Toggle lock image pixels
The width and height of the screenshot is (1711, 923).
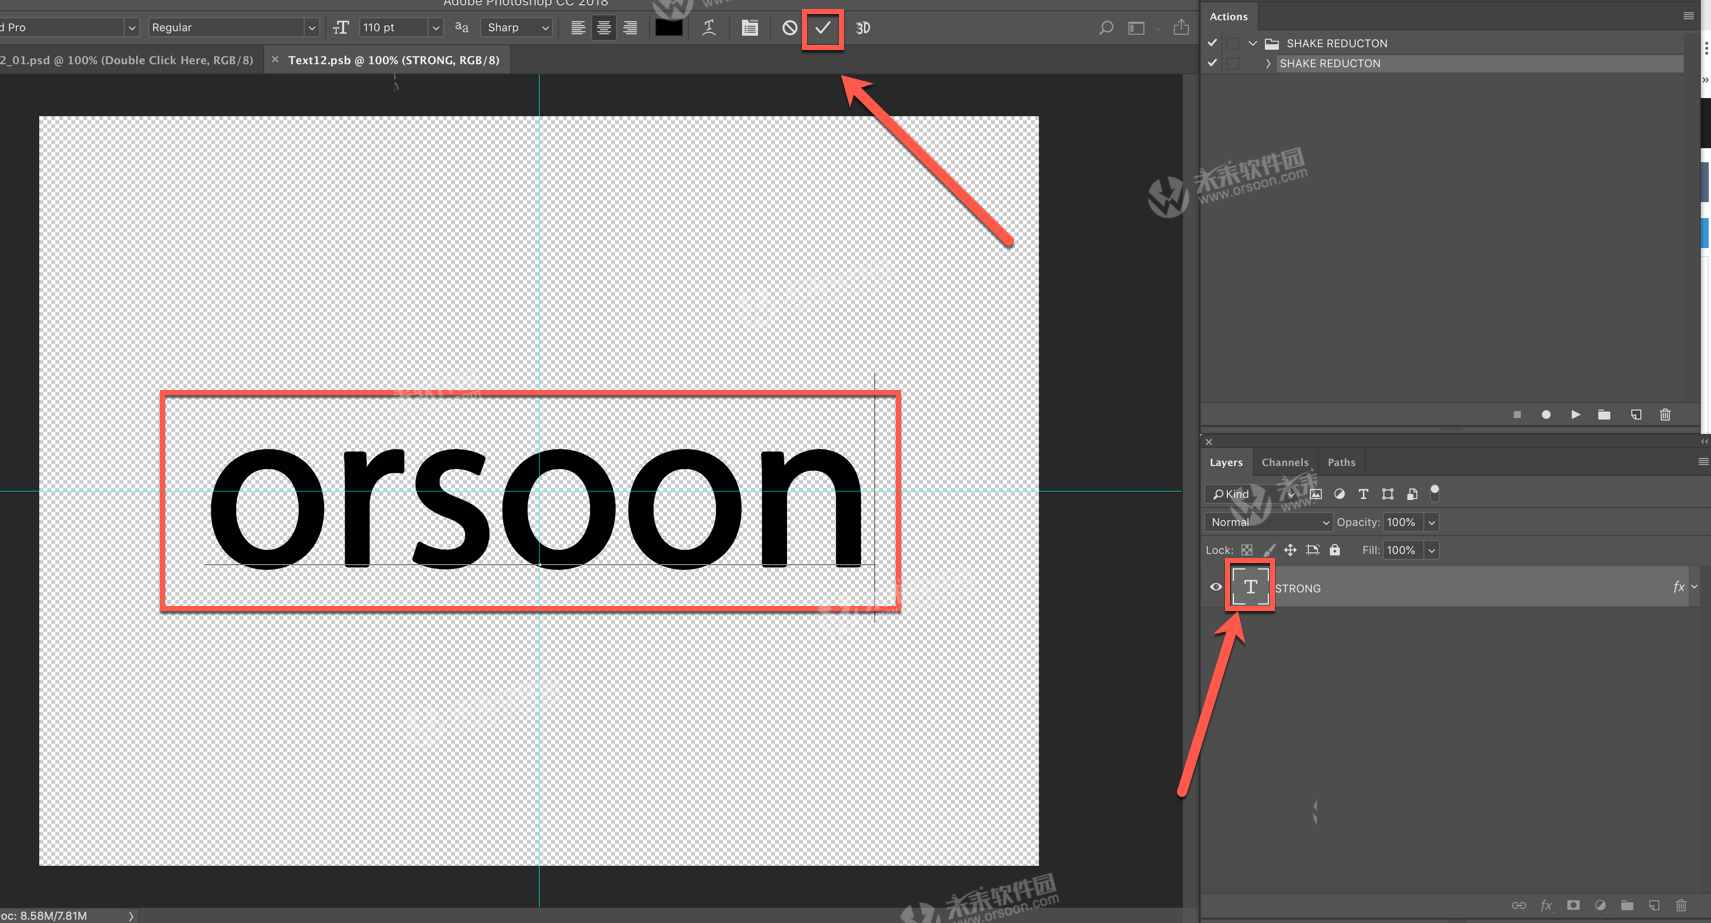point(1269,550)
